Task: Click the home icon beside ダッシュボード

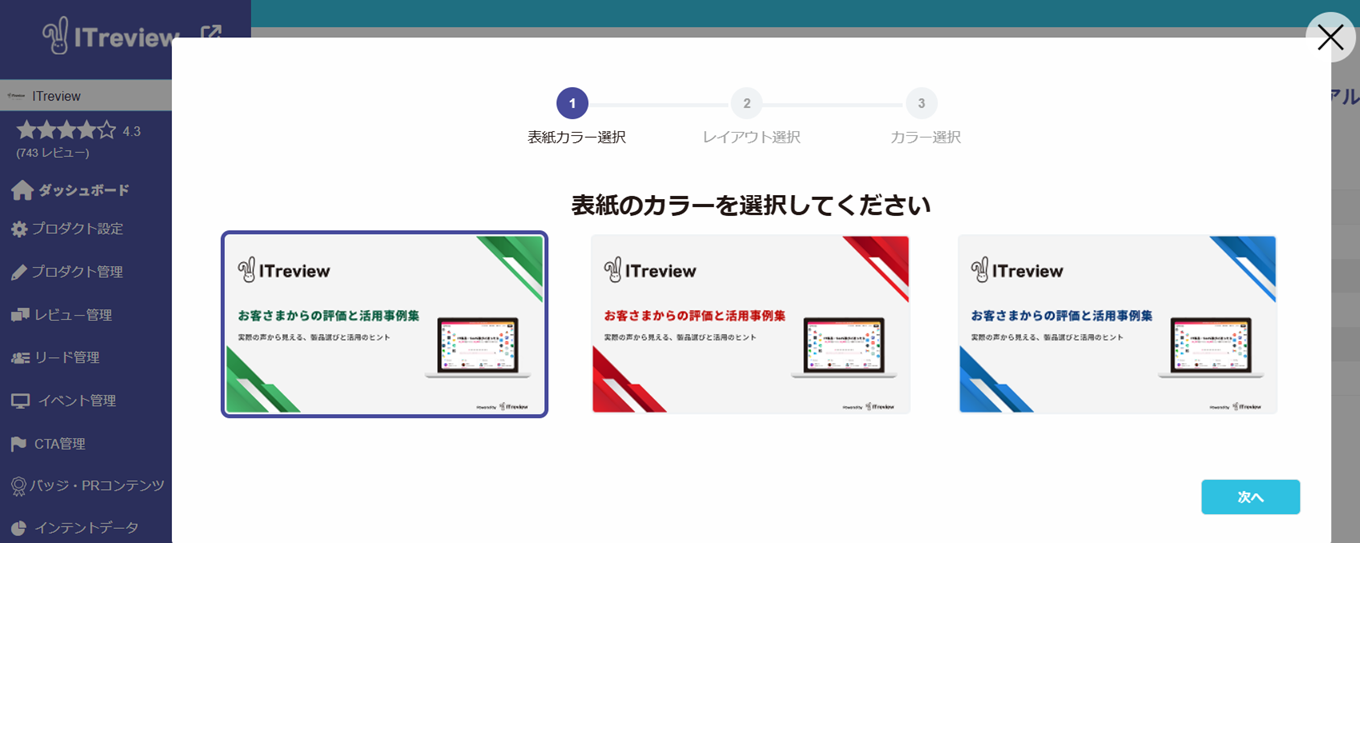Action: point(22,190)
